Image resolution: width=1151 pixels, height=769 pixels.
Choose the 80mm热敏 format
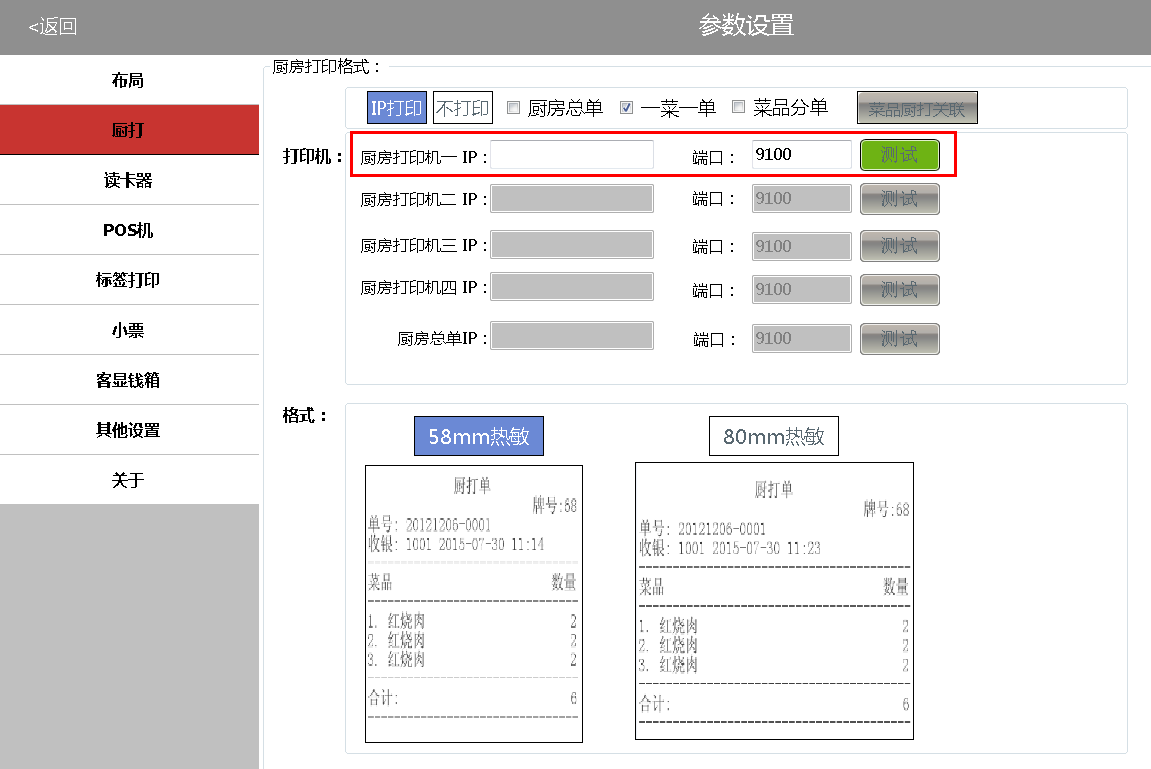[774, 437]
